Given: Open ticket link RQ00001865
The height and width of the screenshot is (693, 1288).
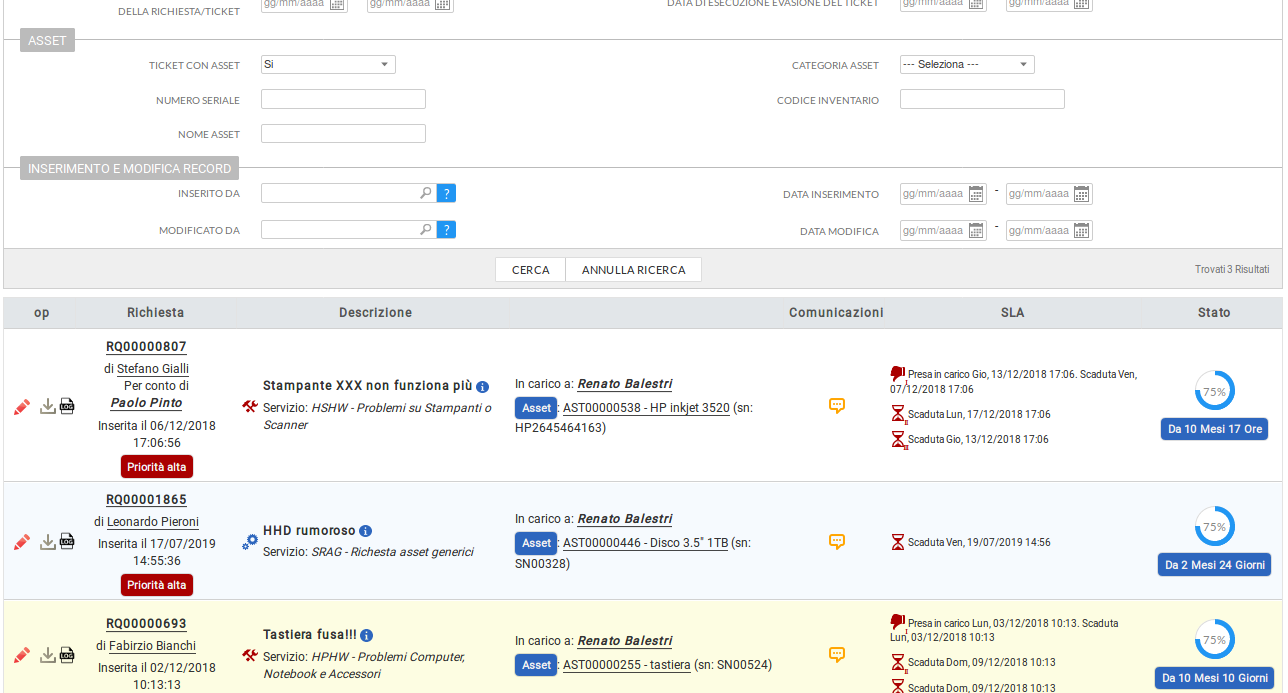Looking at the screenshot, I should (146, 500).
